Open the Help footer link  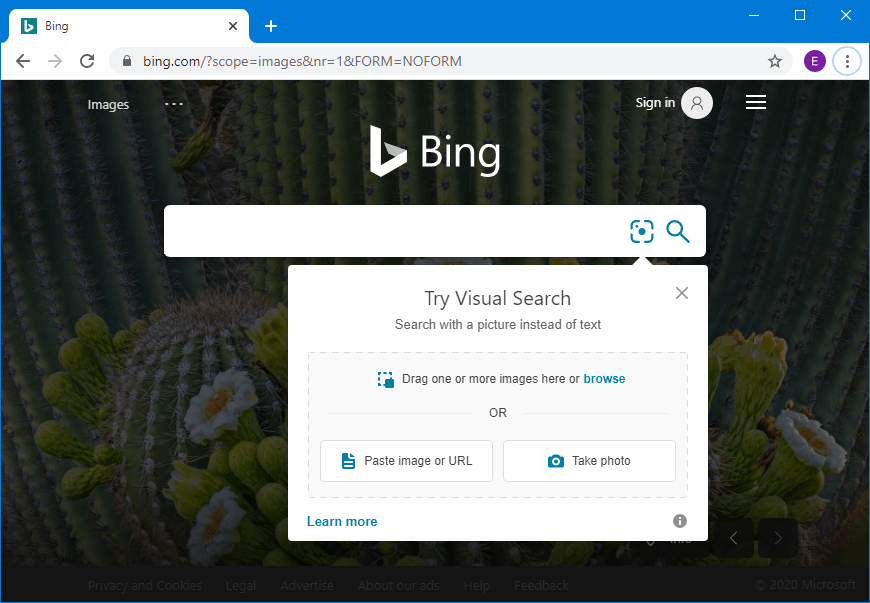coord(477,585)
